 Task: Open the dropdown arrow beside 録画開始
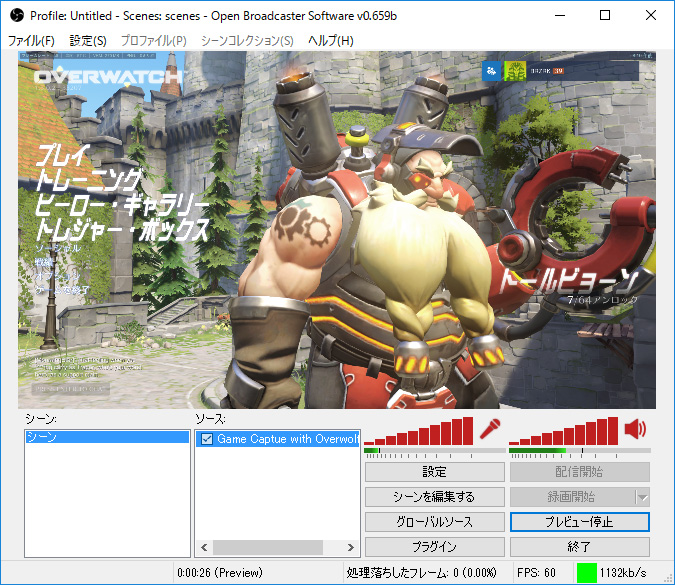coord(642,497)
